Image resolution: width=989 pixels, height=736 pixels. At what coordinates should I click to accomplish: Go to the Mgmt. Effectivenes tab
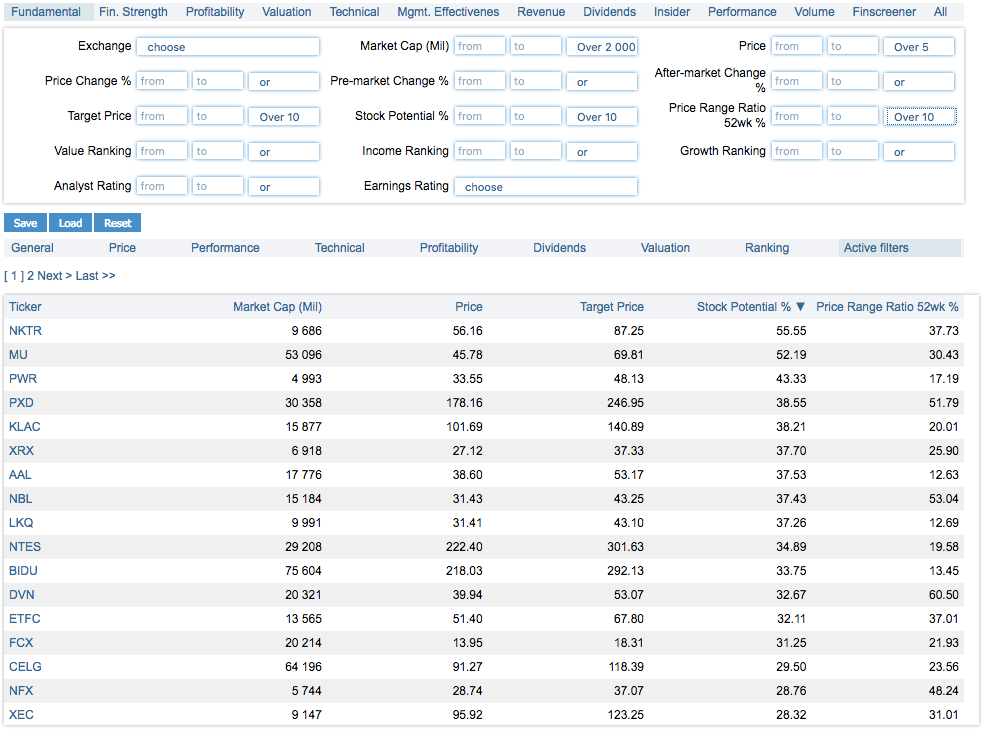[448, 12]
